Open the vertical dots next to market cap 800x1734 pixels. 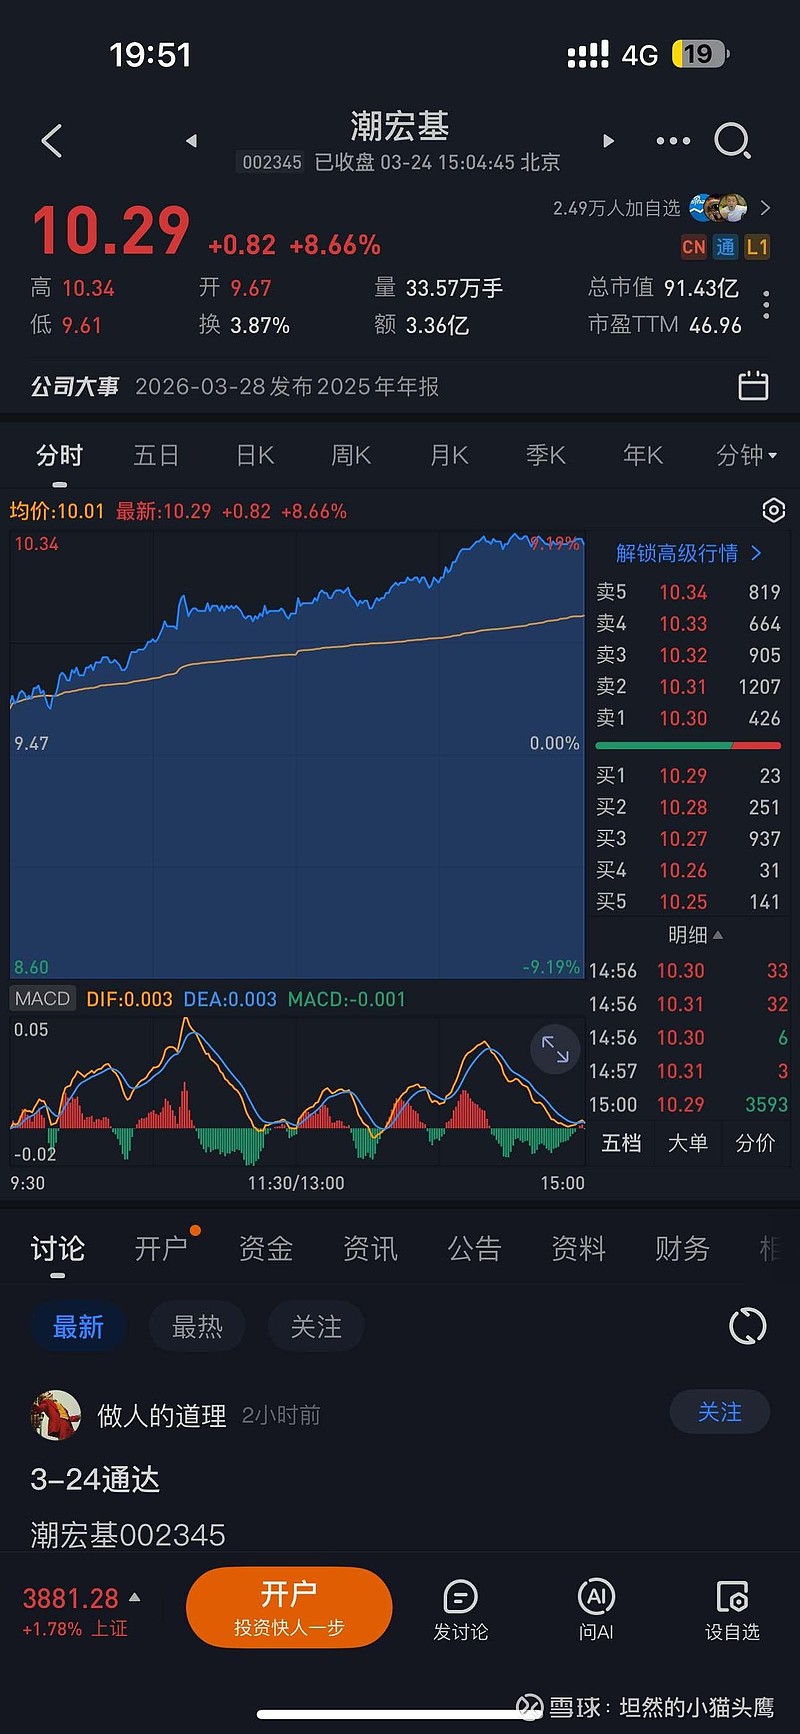click(x=766, y=305)
